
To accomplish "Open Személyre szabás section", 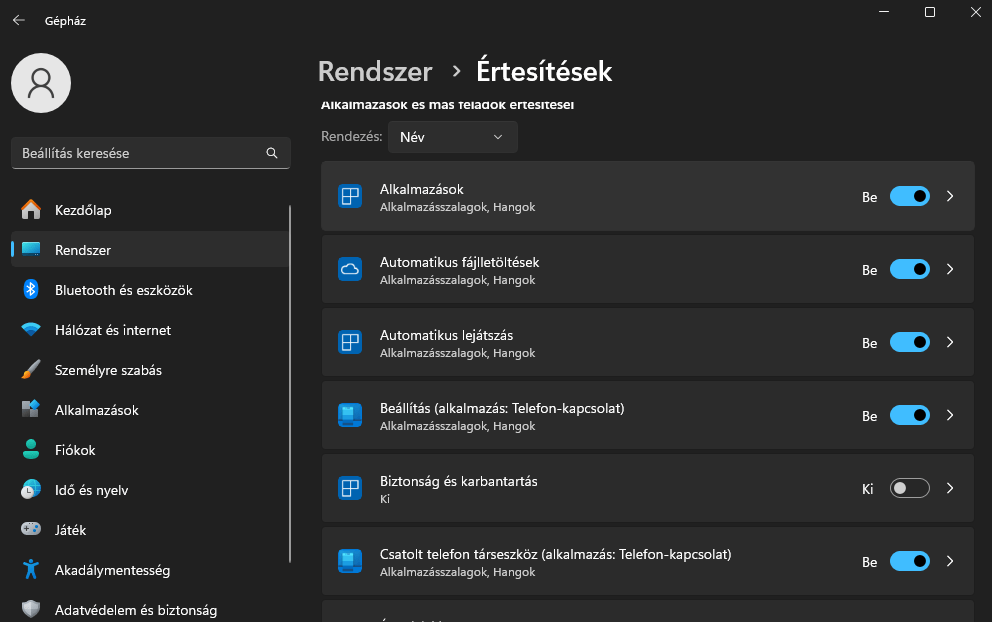I will pos(150,370).
